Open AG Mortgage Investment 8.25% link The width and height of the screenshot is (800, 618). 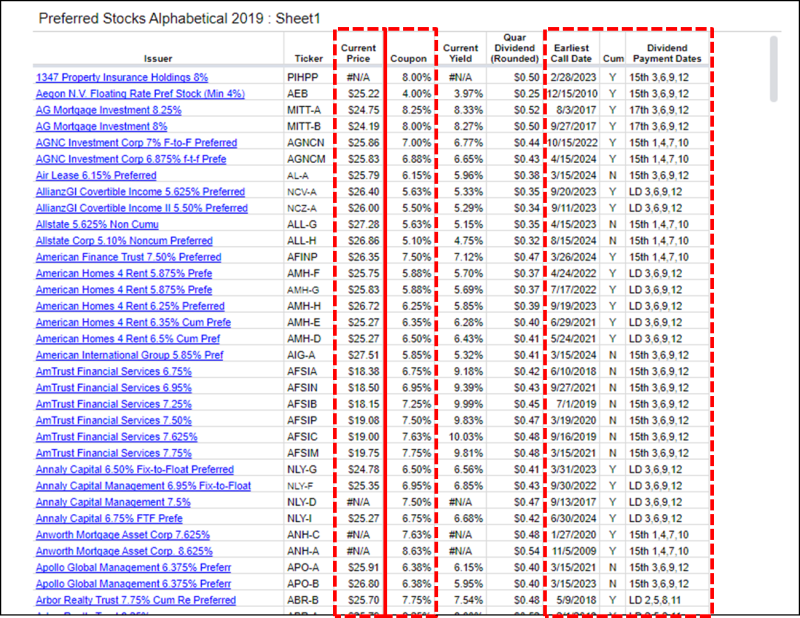pos(109,110)
